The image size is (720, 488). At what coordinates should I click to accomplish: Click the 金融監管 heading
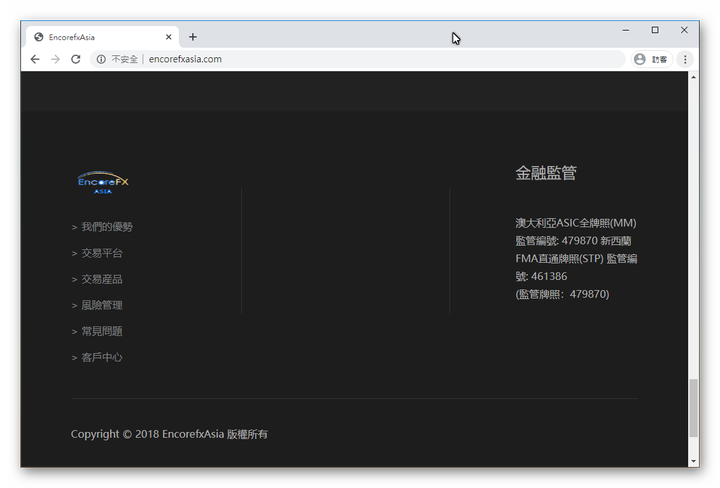click(x=546, y=173)
